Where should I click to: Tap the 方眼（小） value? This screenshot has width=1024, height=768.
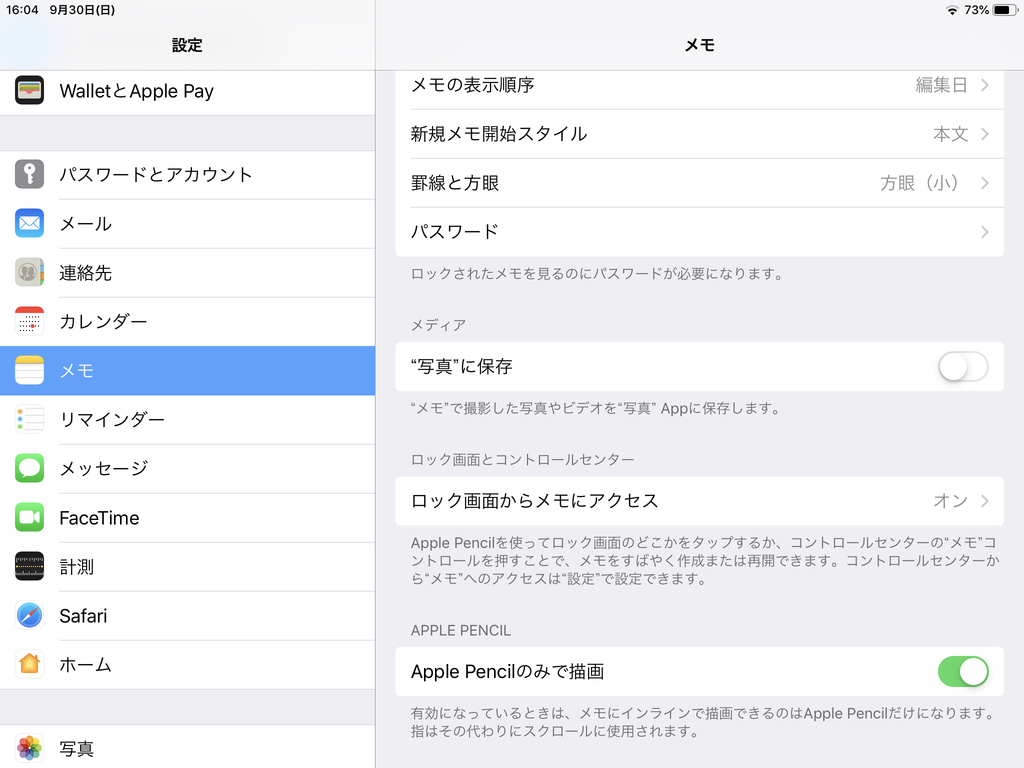point(921,183)
